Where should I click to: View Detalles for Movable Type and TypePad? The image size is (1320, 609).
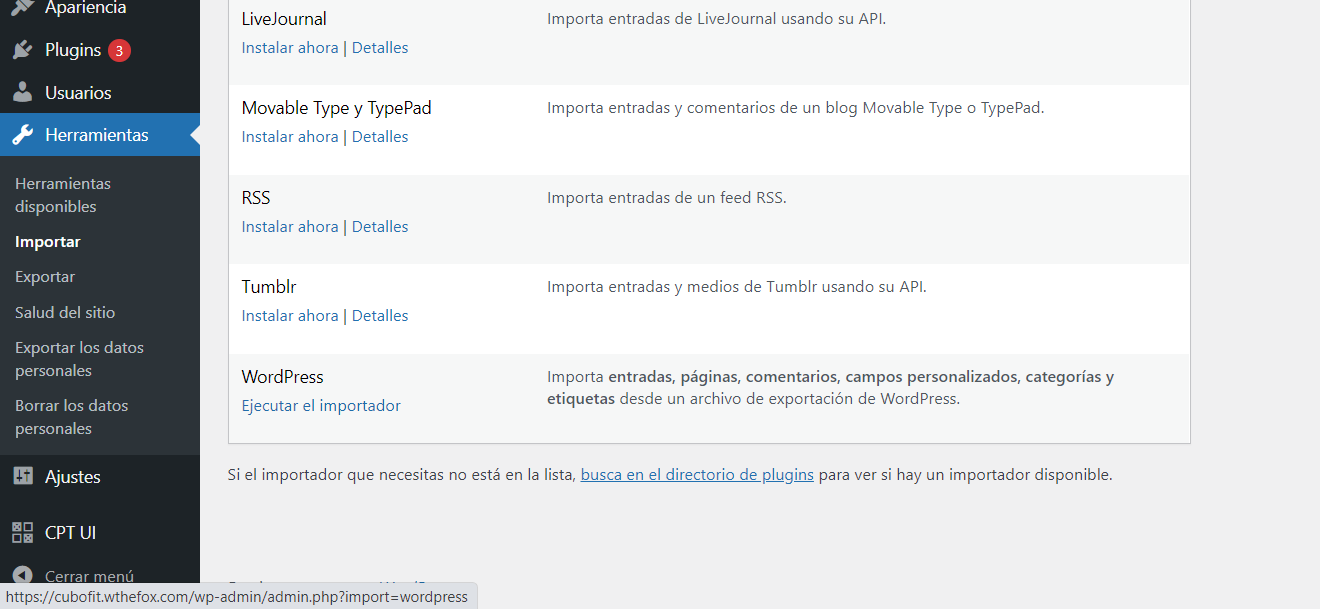click(380, 137)
